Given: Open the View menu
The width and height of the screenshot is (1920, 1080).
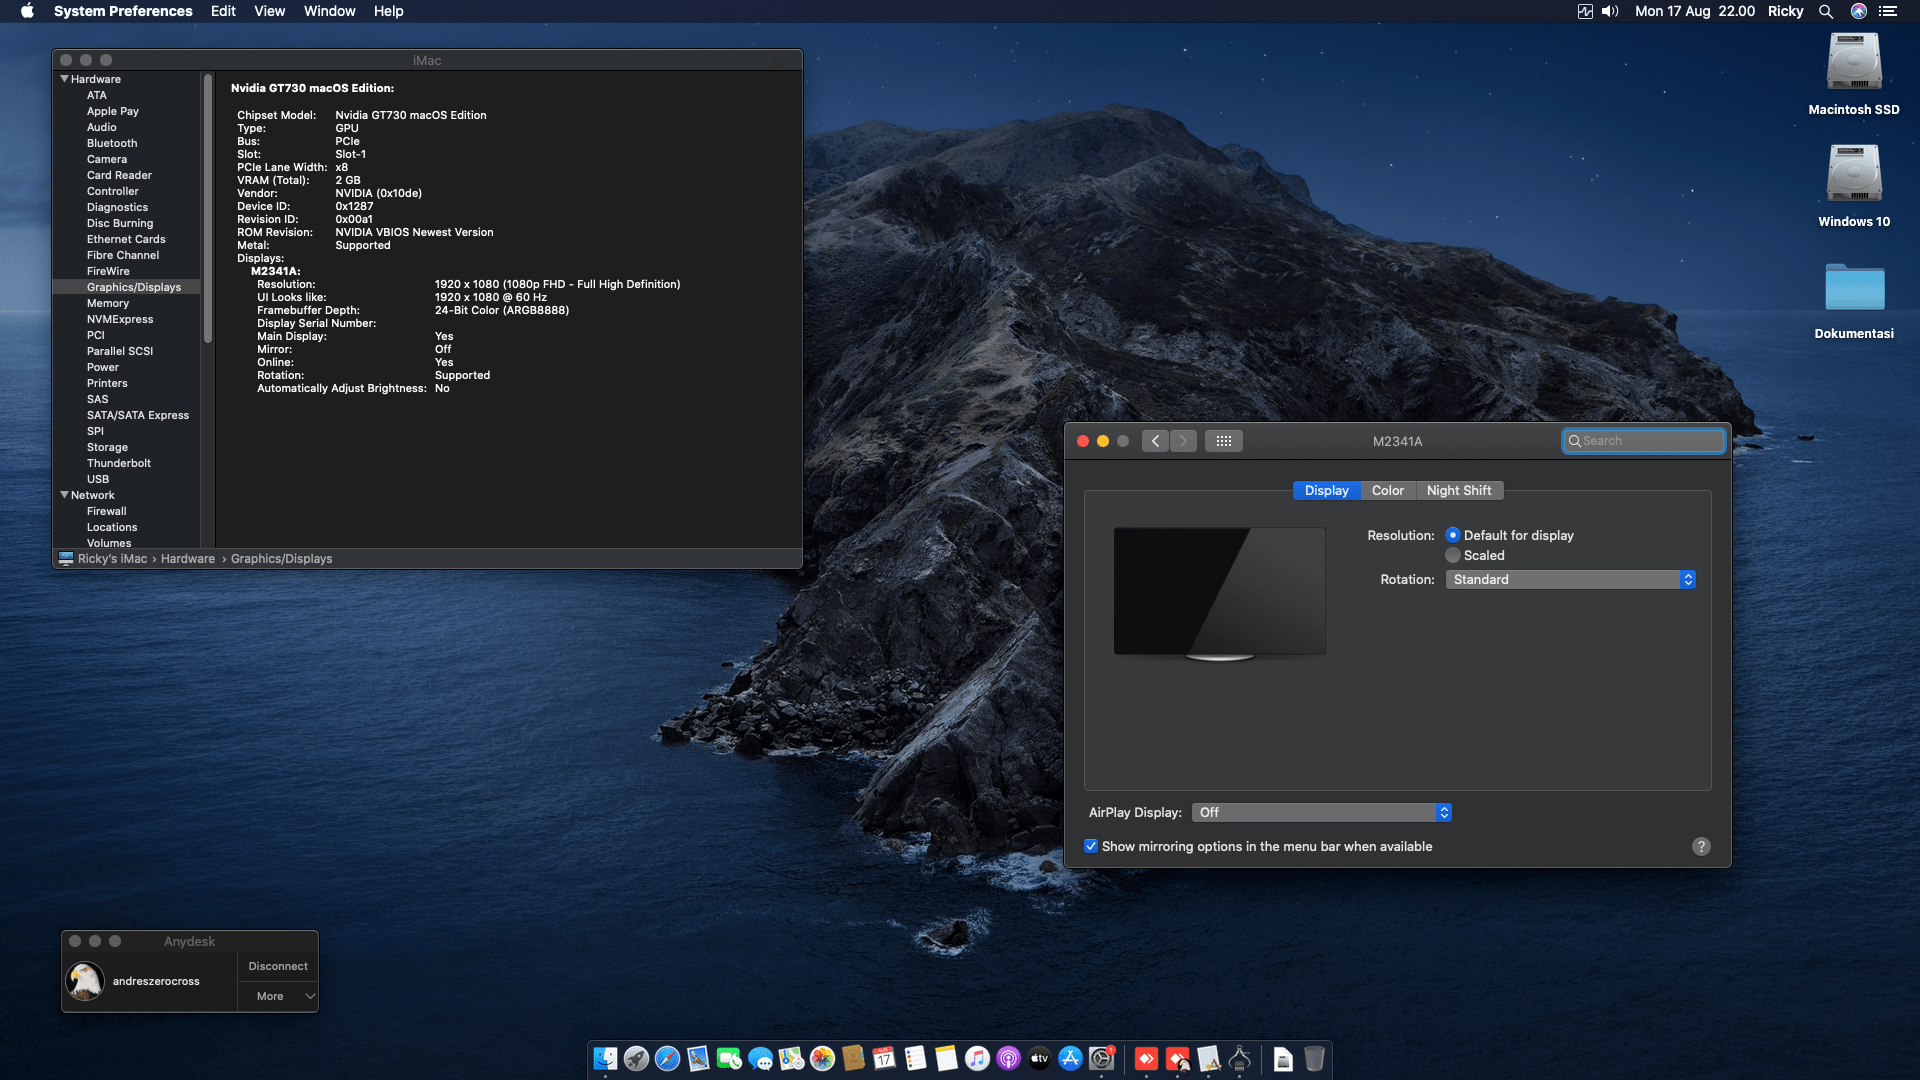Looking at the screenshot, I should pos(269,11).
